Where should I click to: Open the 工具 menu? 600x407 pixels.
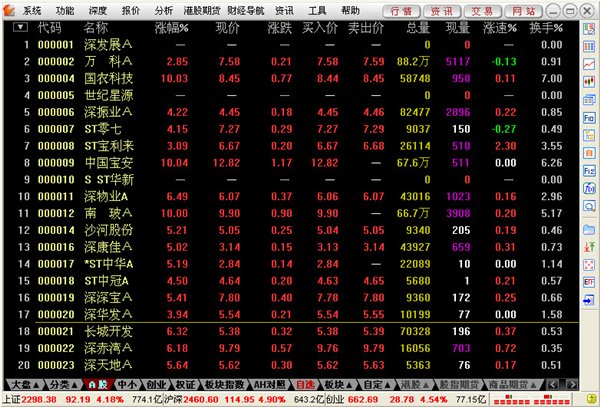tap(317, 11)
